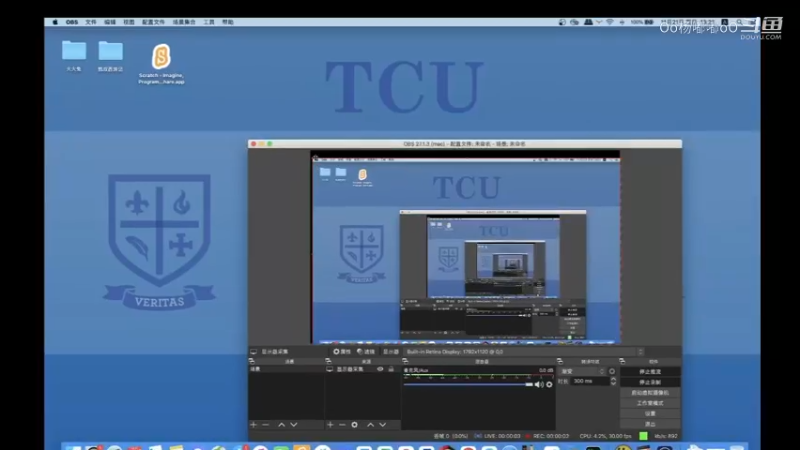Image resolution: width=800 pixels, height=450 pixels.
Task: Open the 编辑 (Edit) menu
Action: coord(110,22)
